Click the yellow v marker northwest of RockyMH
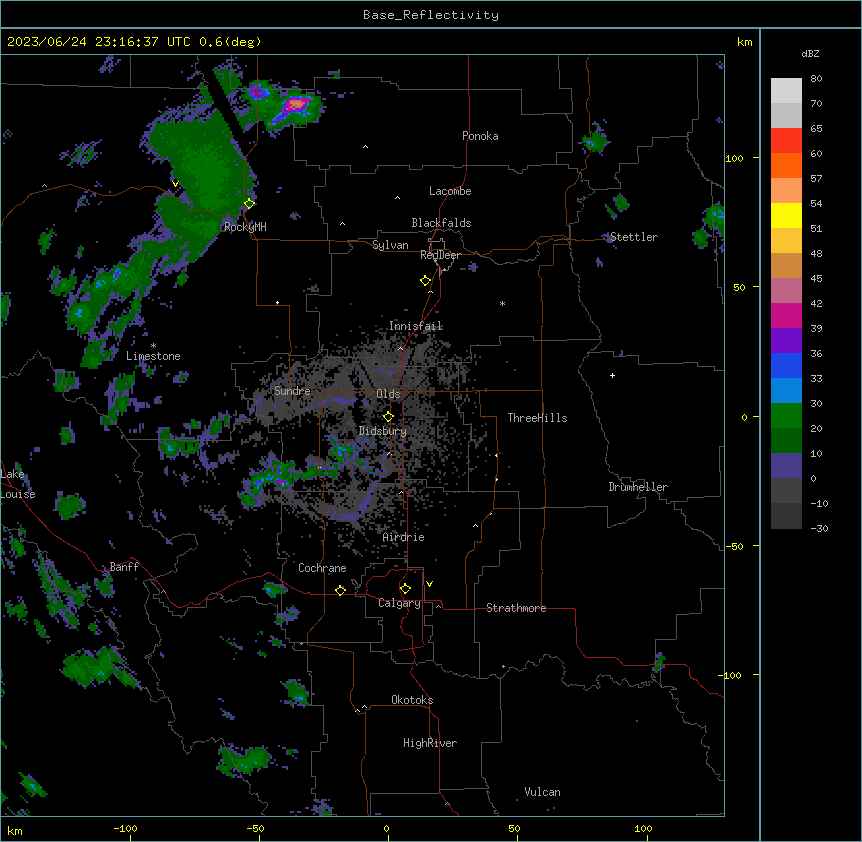This screenshot has height=842, width=862. [175, 184]
